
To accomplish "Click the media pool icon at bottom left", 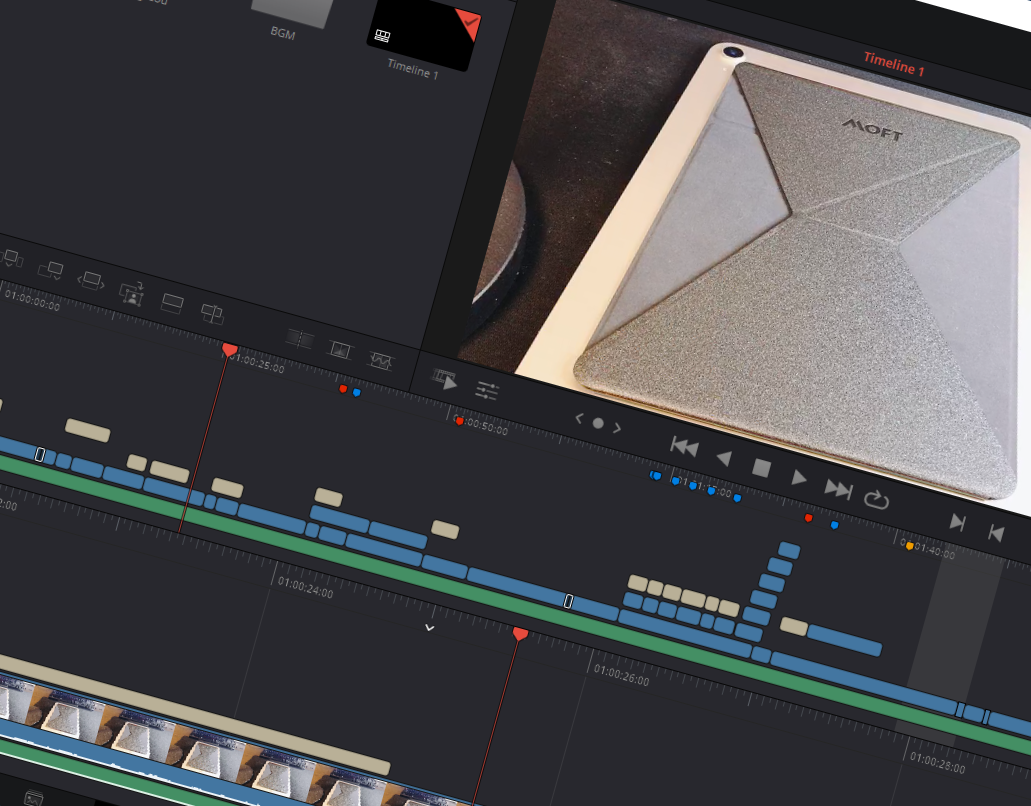I will [x=34, y=799].
